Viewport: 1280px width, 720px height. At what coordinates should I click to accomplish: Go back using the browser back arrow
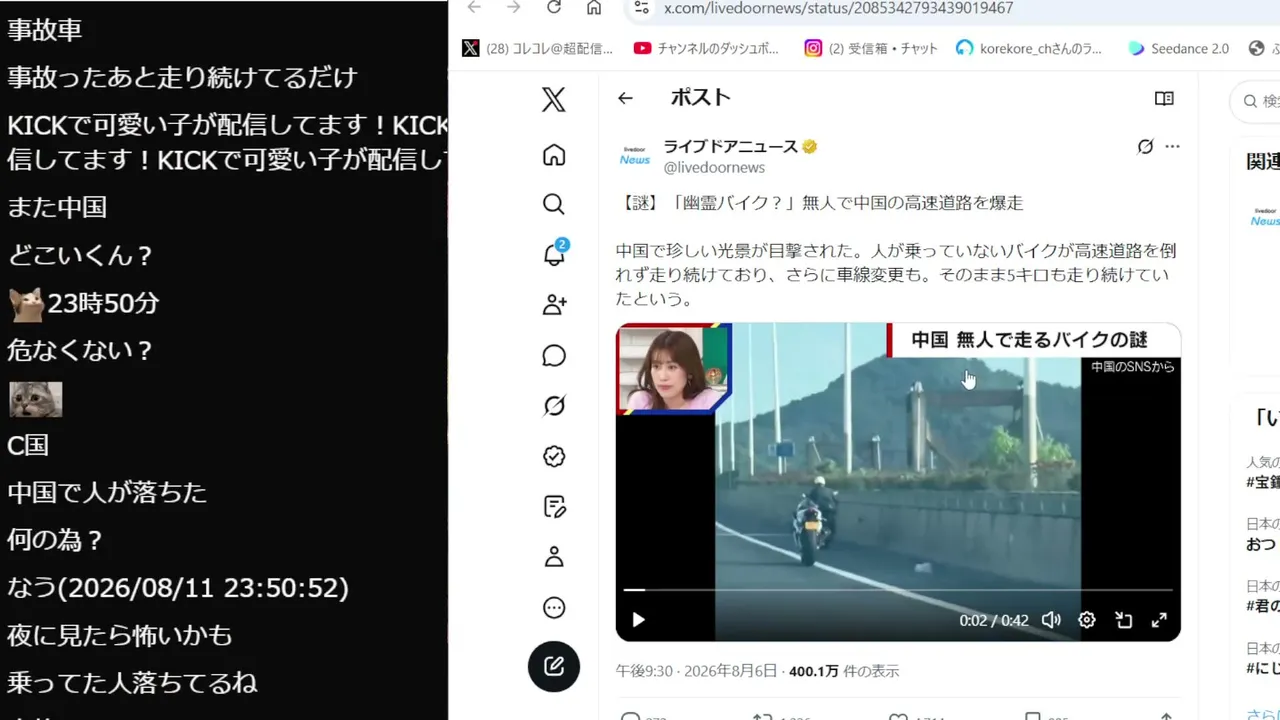point(474,8)
